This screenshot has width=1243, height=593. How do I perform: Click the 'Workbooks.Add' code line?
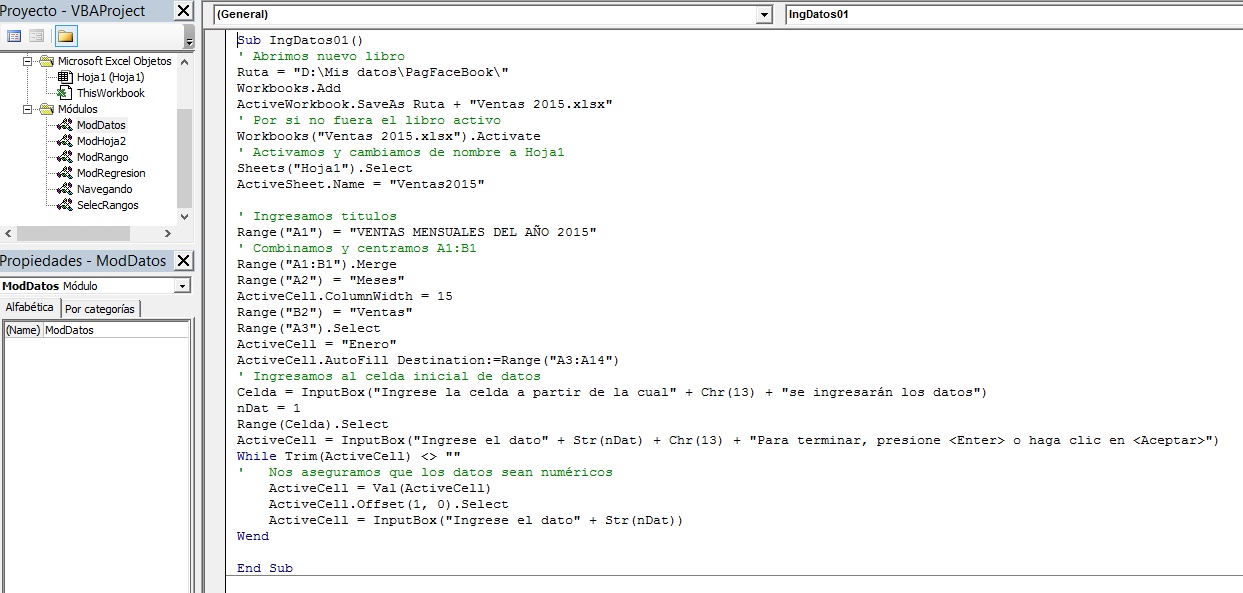(289, 89)
